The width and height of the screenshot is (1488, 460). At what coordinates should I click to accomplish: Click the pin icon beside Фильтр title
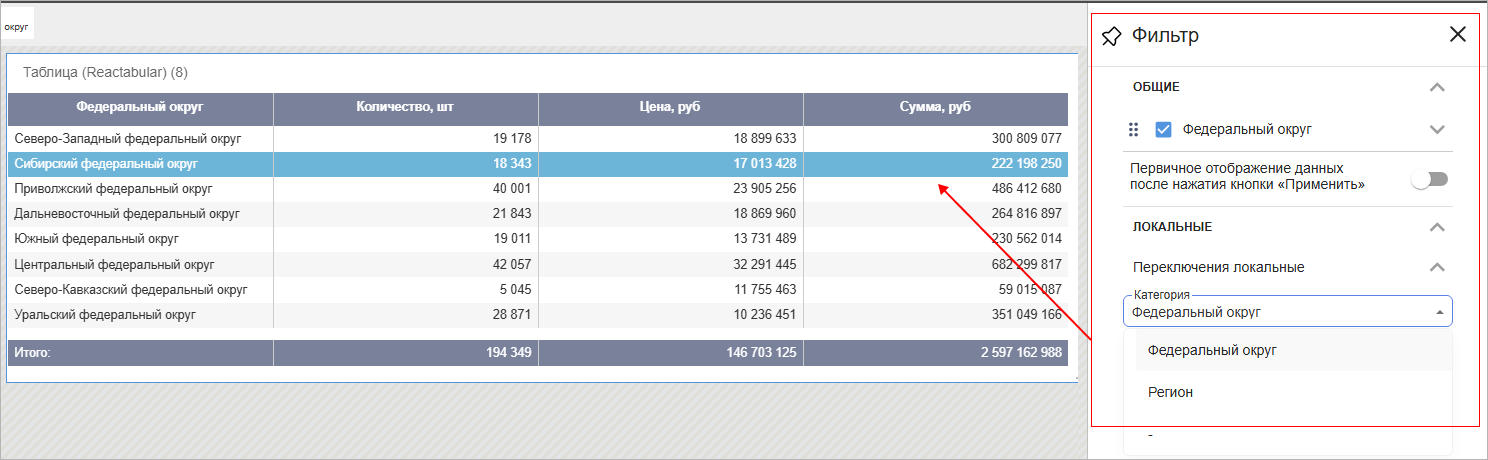tap(1111, 36)
